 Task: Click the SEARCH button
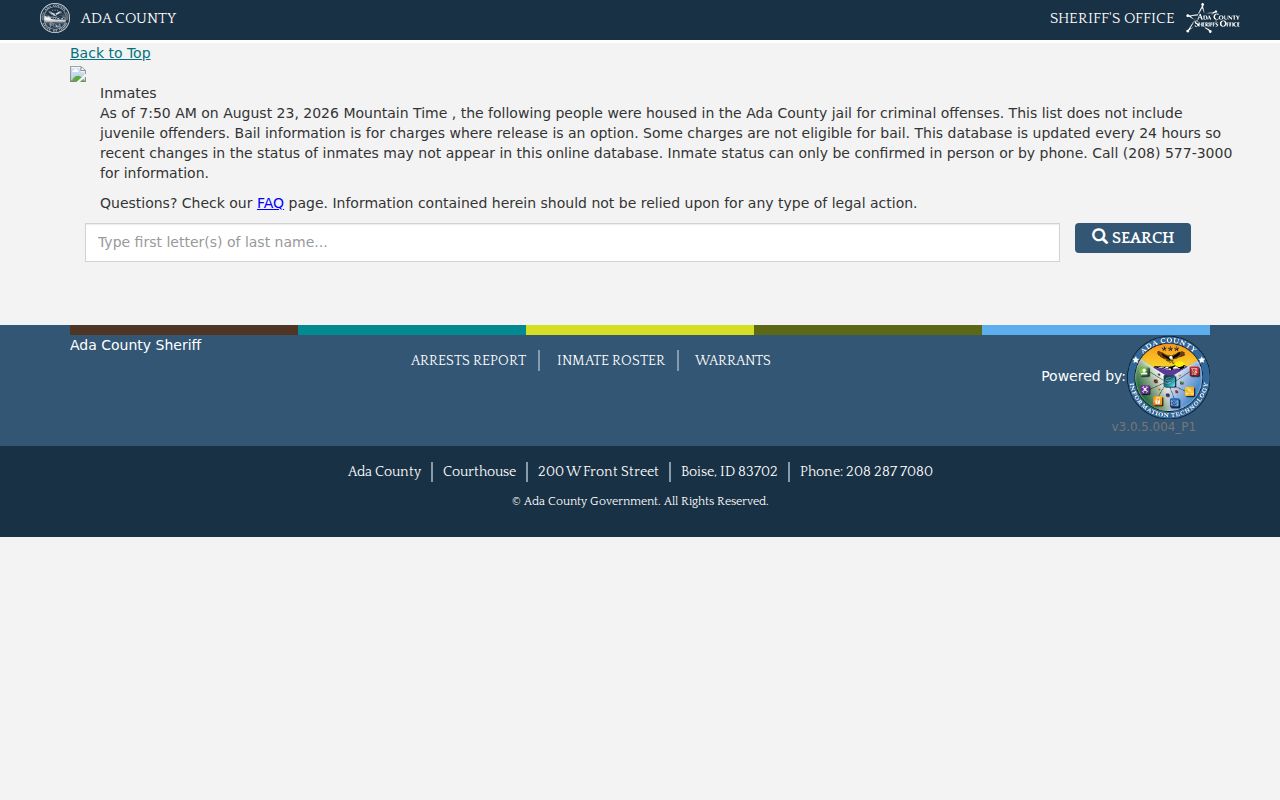click(1133, 238)
